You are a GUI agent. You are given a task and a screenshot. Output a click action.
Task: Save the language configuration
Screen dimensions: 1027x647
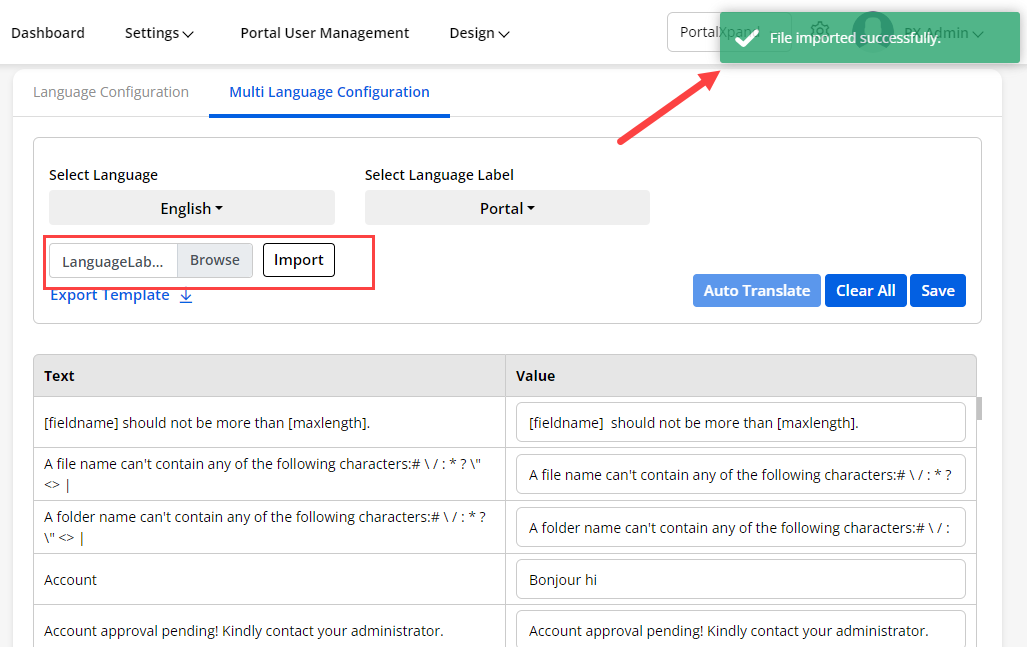(937, 290)
